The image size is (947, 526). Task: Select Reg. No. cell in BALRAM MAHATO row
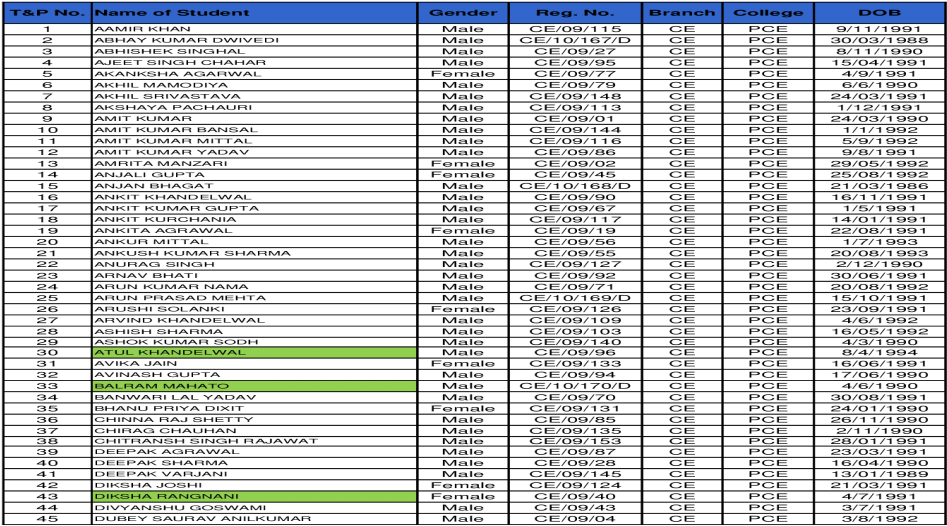click(575, 386)
